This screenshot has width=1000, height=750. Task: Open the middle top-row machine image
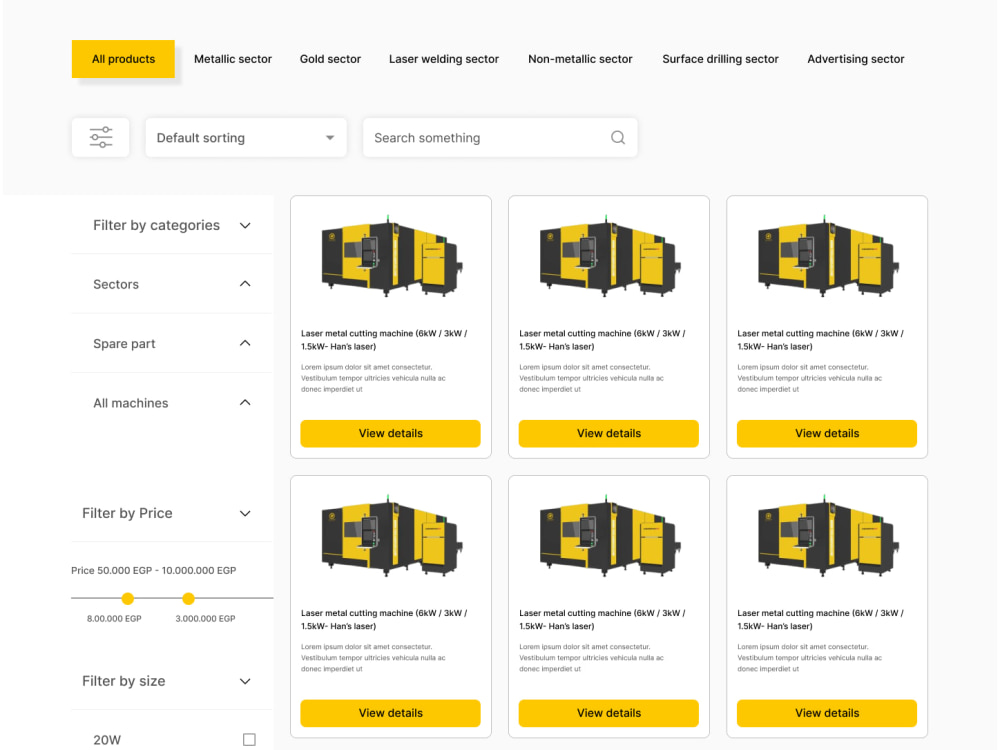(x=610, y=256)
